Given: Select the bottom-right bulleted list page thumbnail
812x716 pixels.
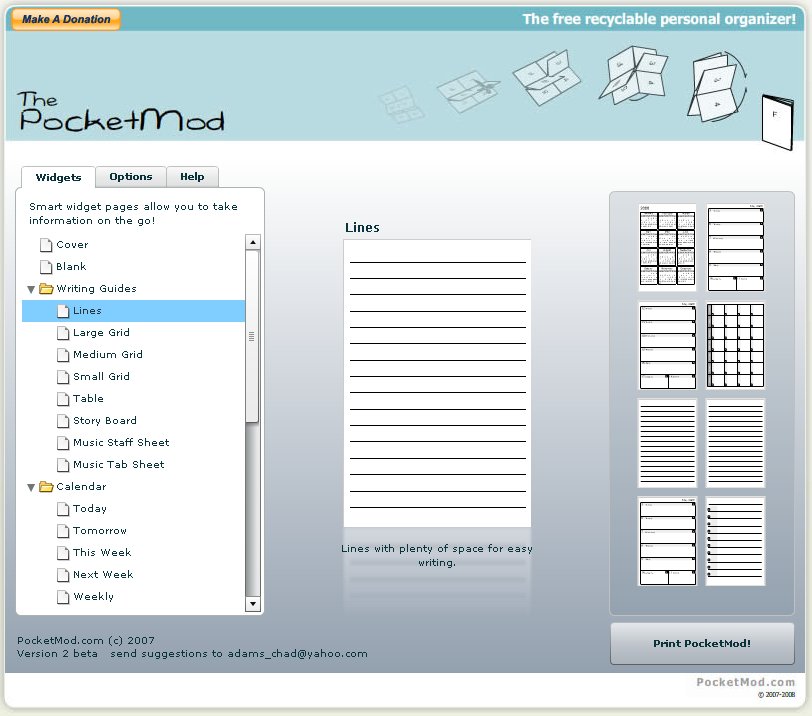Looking at the screenshot, I should [735, 542].
